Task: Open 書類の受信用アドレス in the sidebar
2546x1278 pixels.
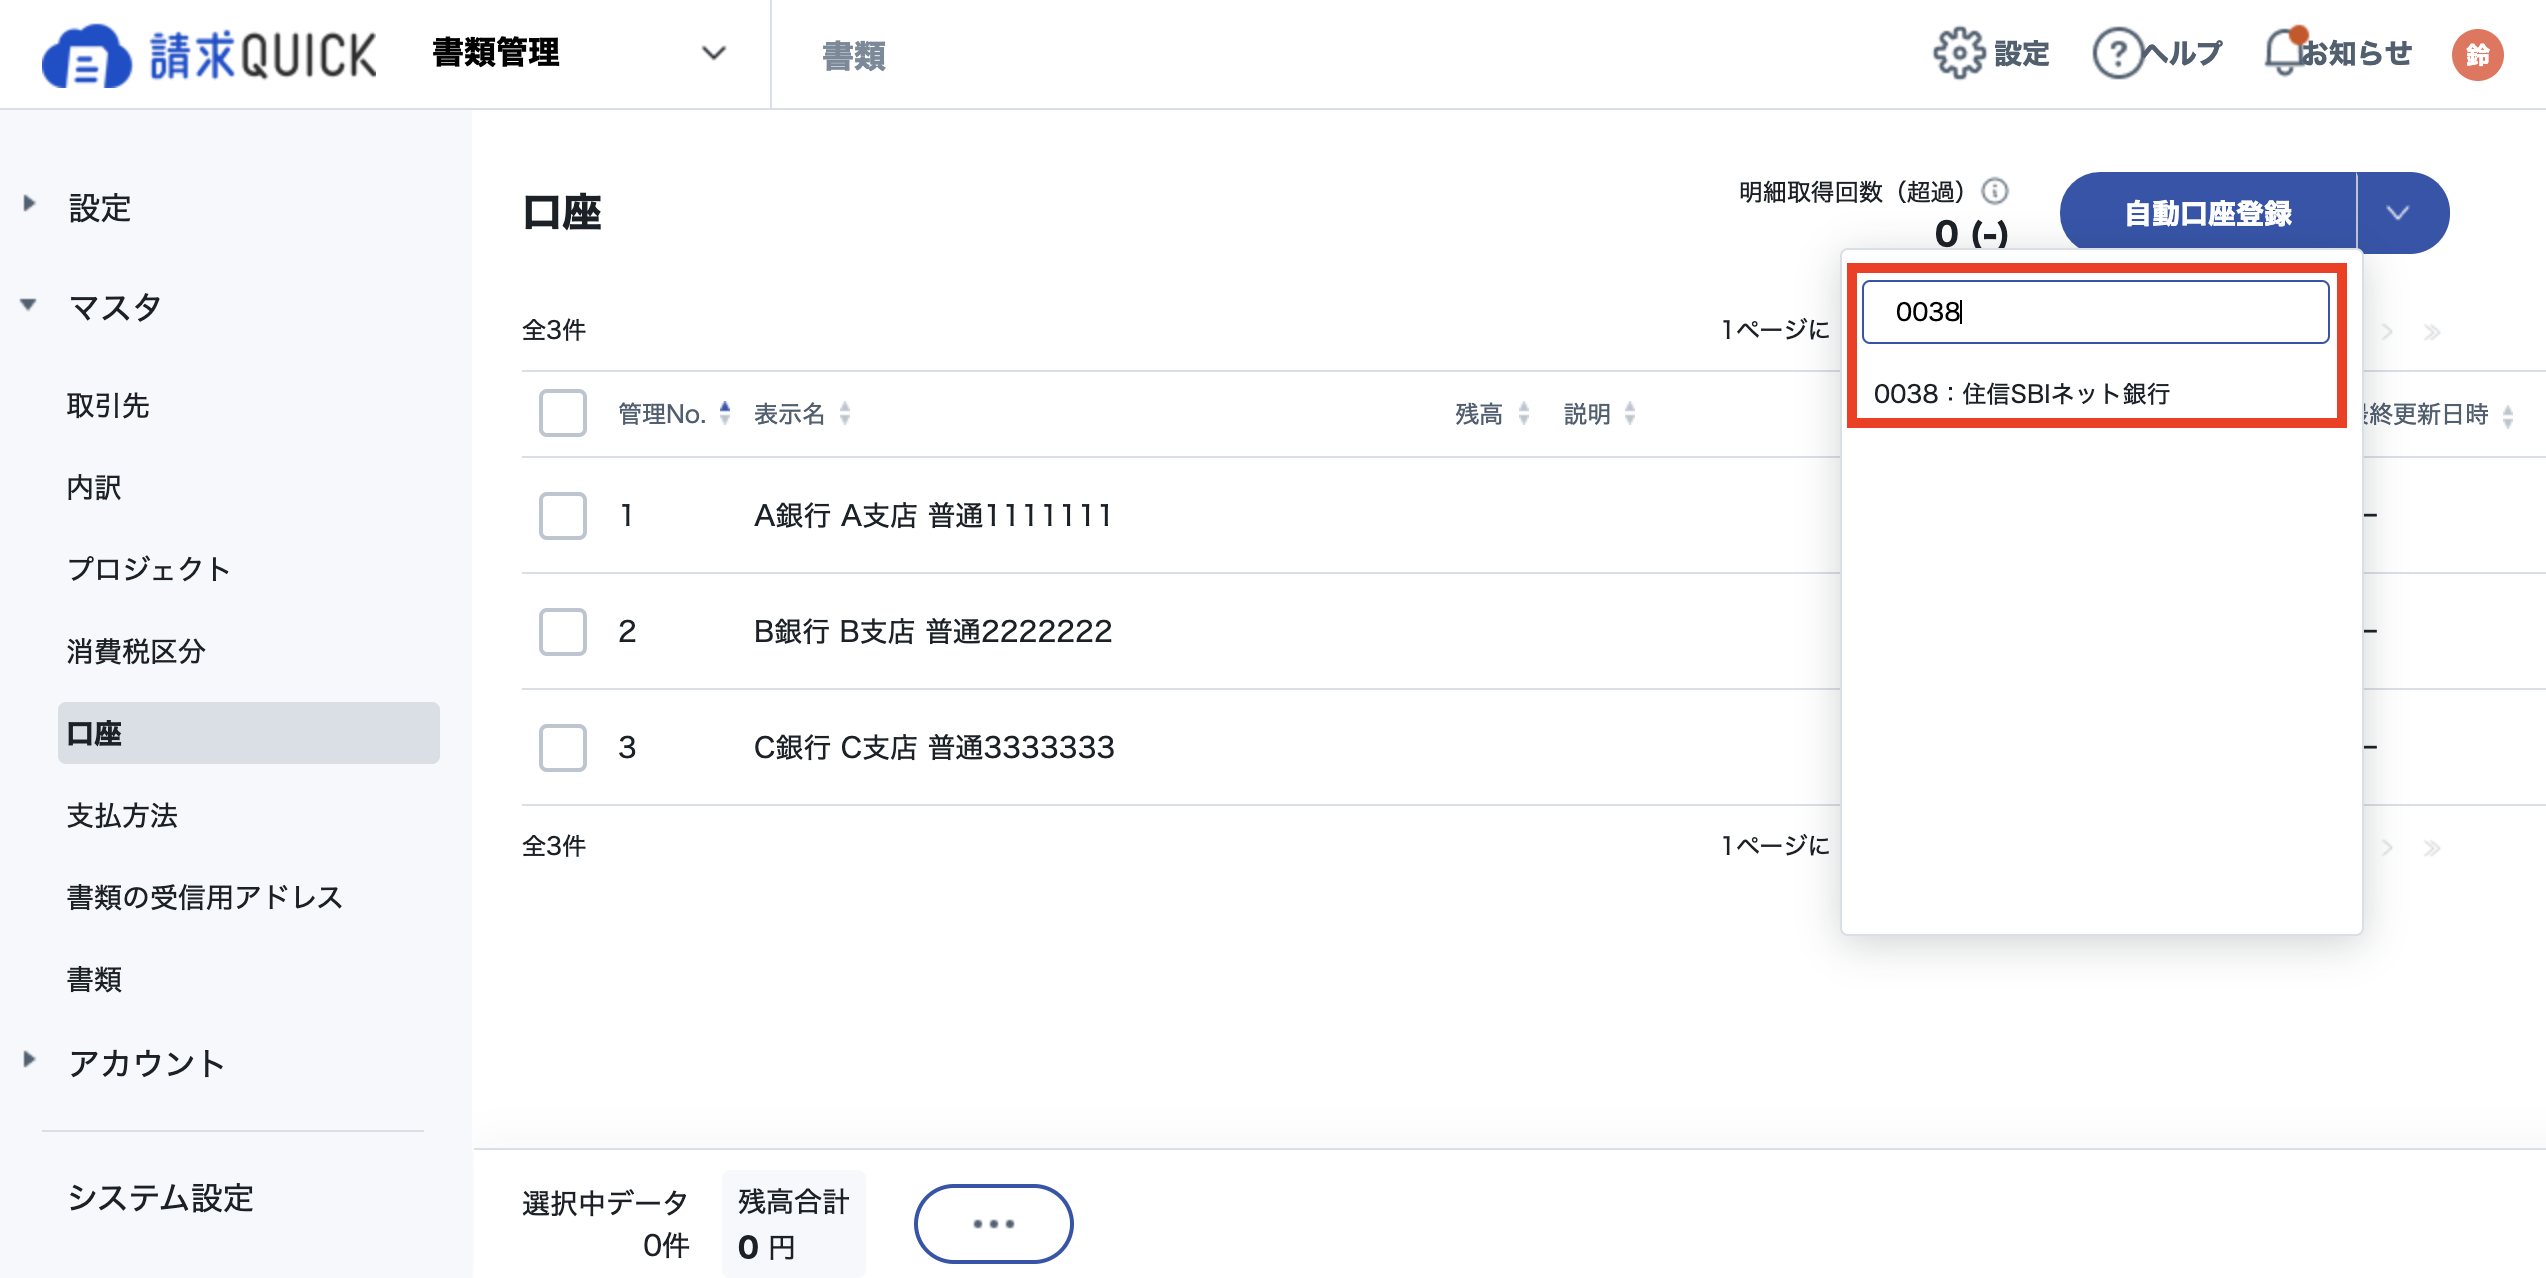Action: click(x=205, y=897)
